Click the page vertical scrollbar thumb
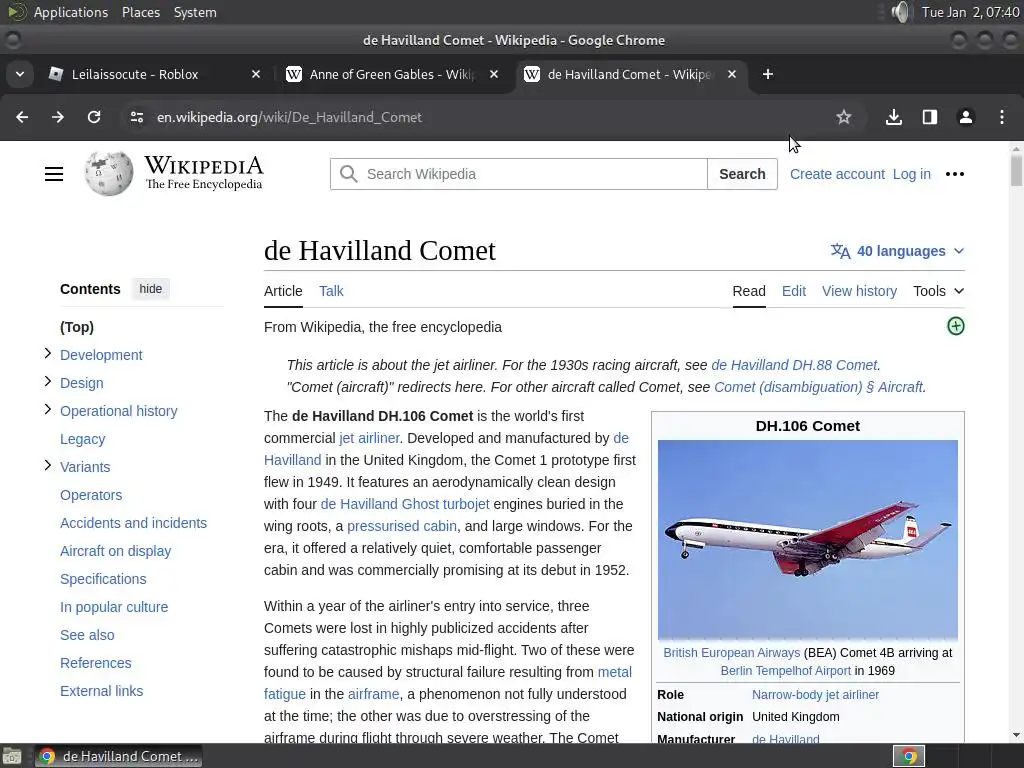 tap(1016, 171)
